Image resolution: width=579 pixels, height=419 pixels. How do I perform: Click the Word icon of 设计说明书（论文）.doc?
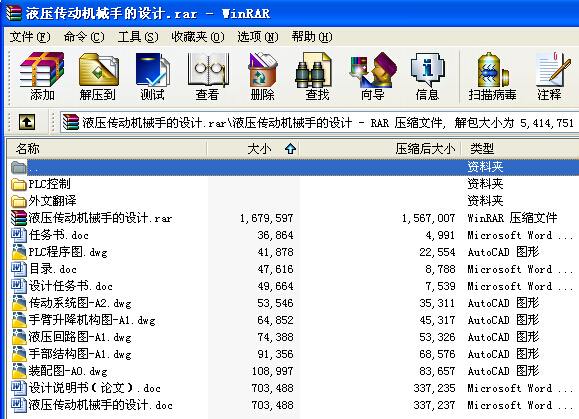(18, 388)
